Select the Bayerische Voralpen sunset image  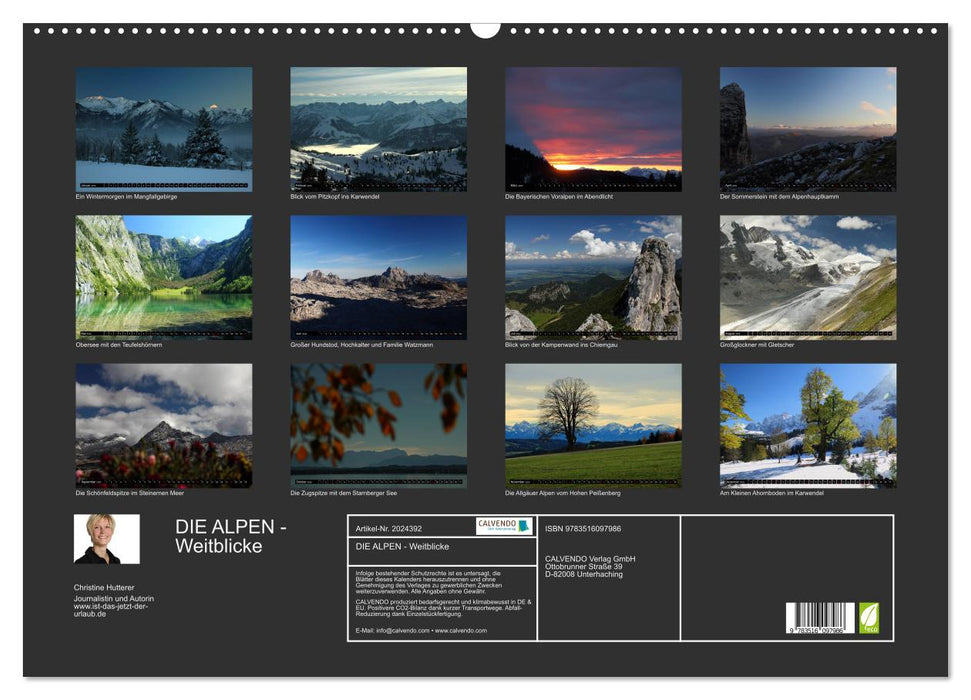coord(590,130)
